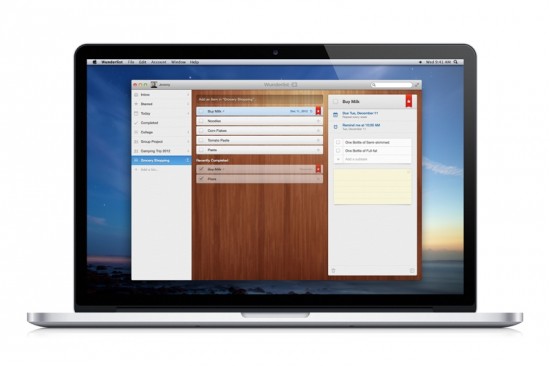
Task: Star the Noodles task
Action: tap(318, 121)
